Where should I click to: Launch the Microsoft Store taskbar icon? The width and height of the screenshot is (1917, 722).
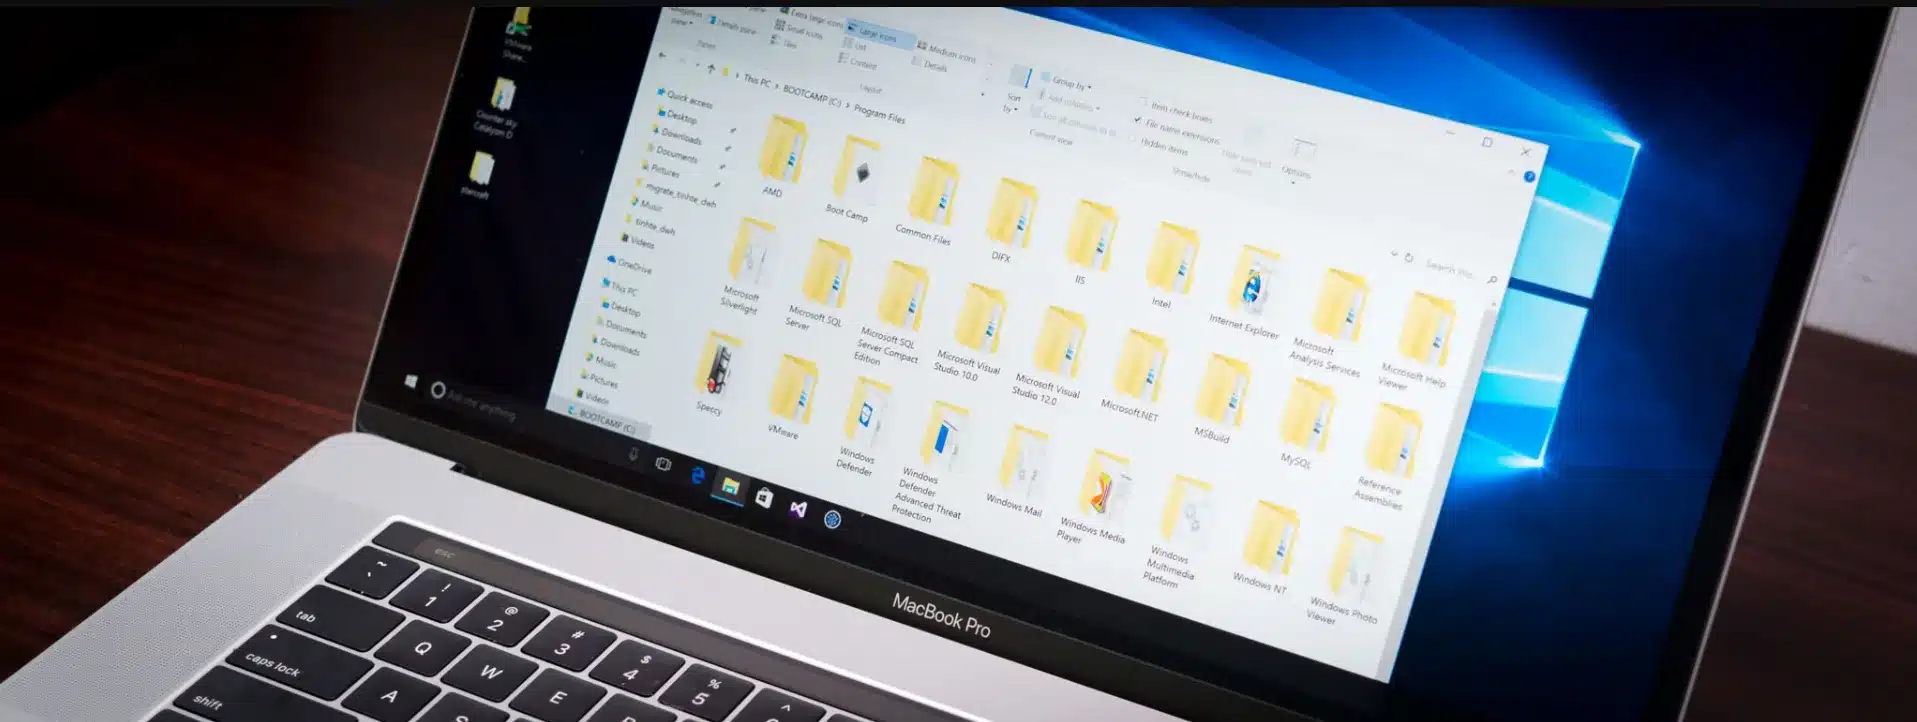tap(764, 497)
